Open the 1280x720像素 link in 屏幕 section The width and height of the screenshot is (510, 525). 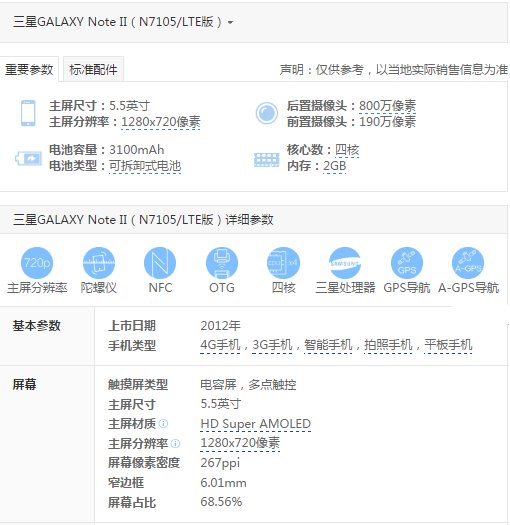click(x=240, y=443)
